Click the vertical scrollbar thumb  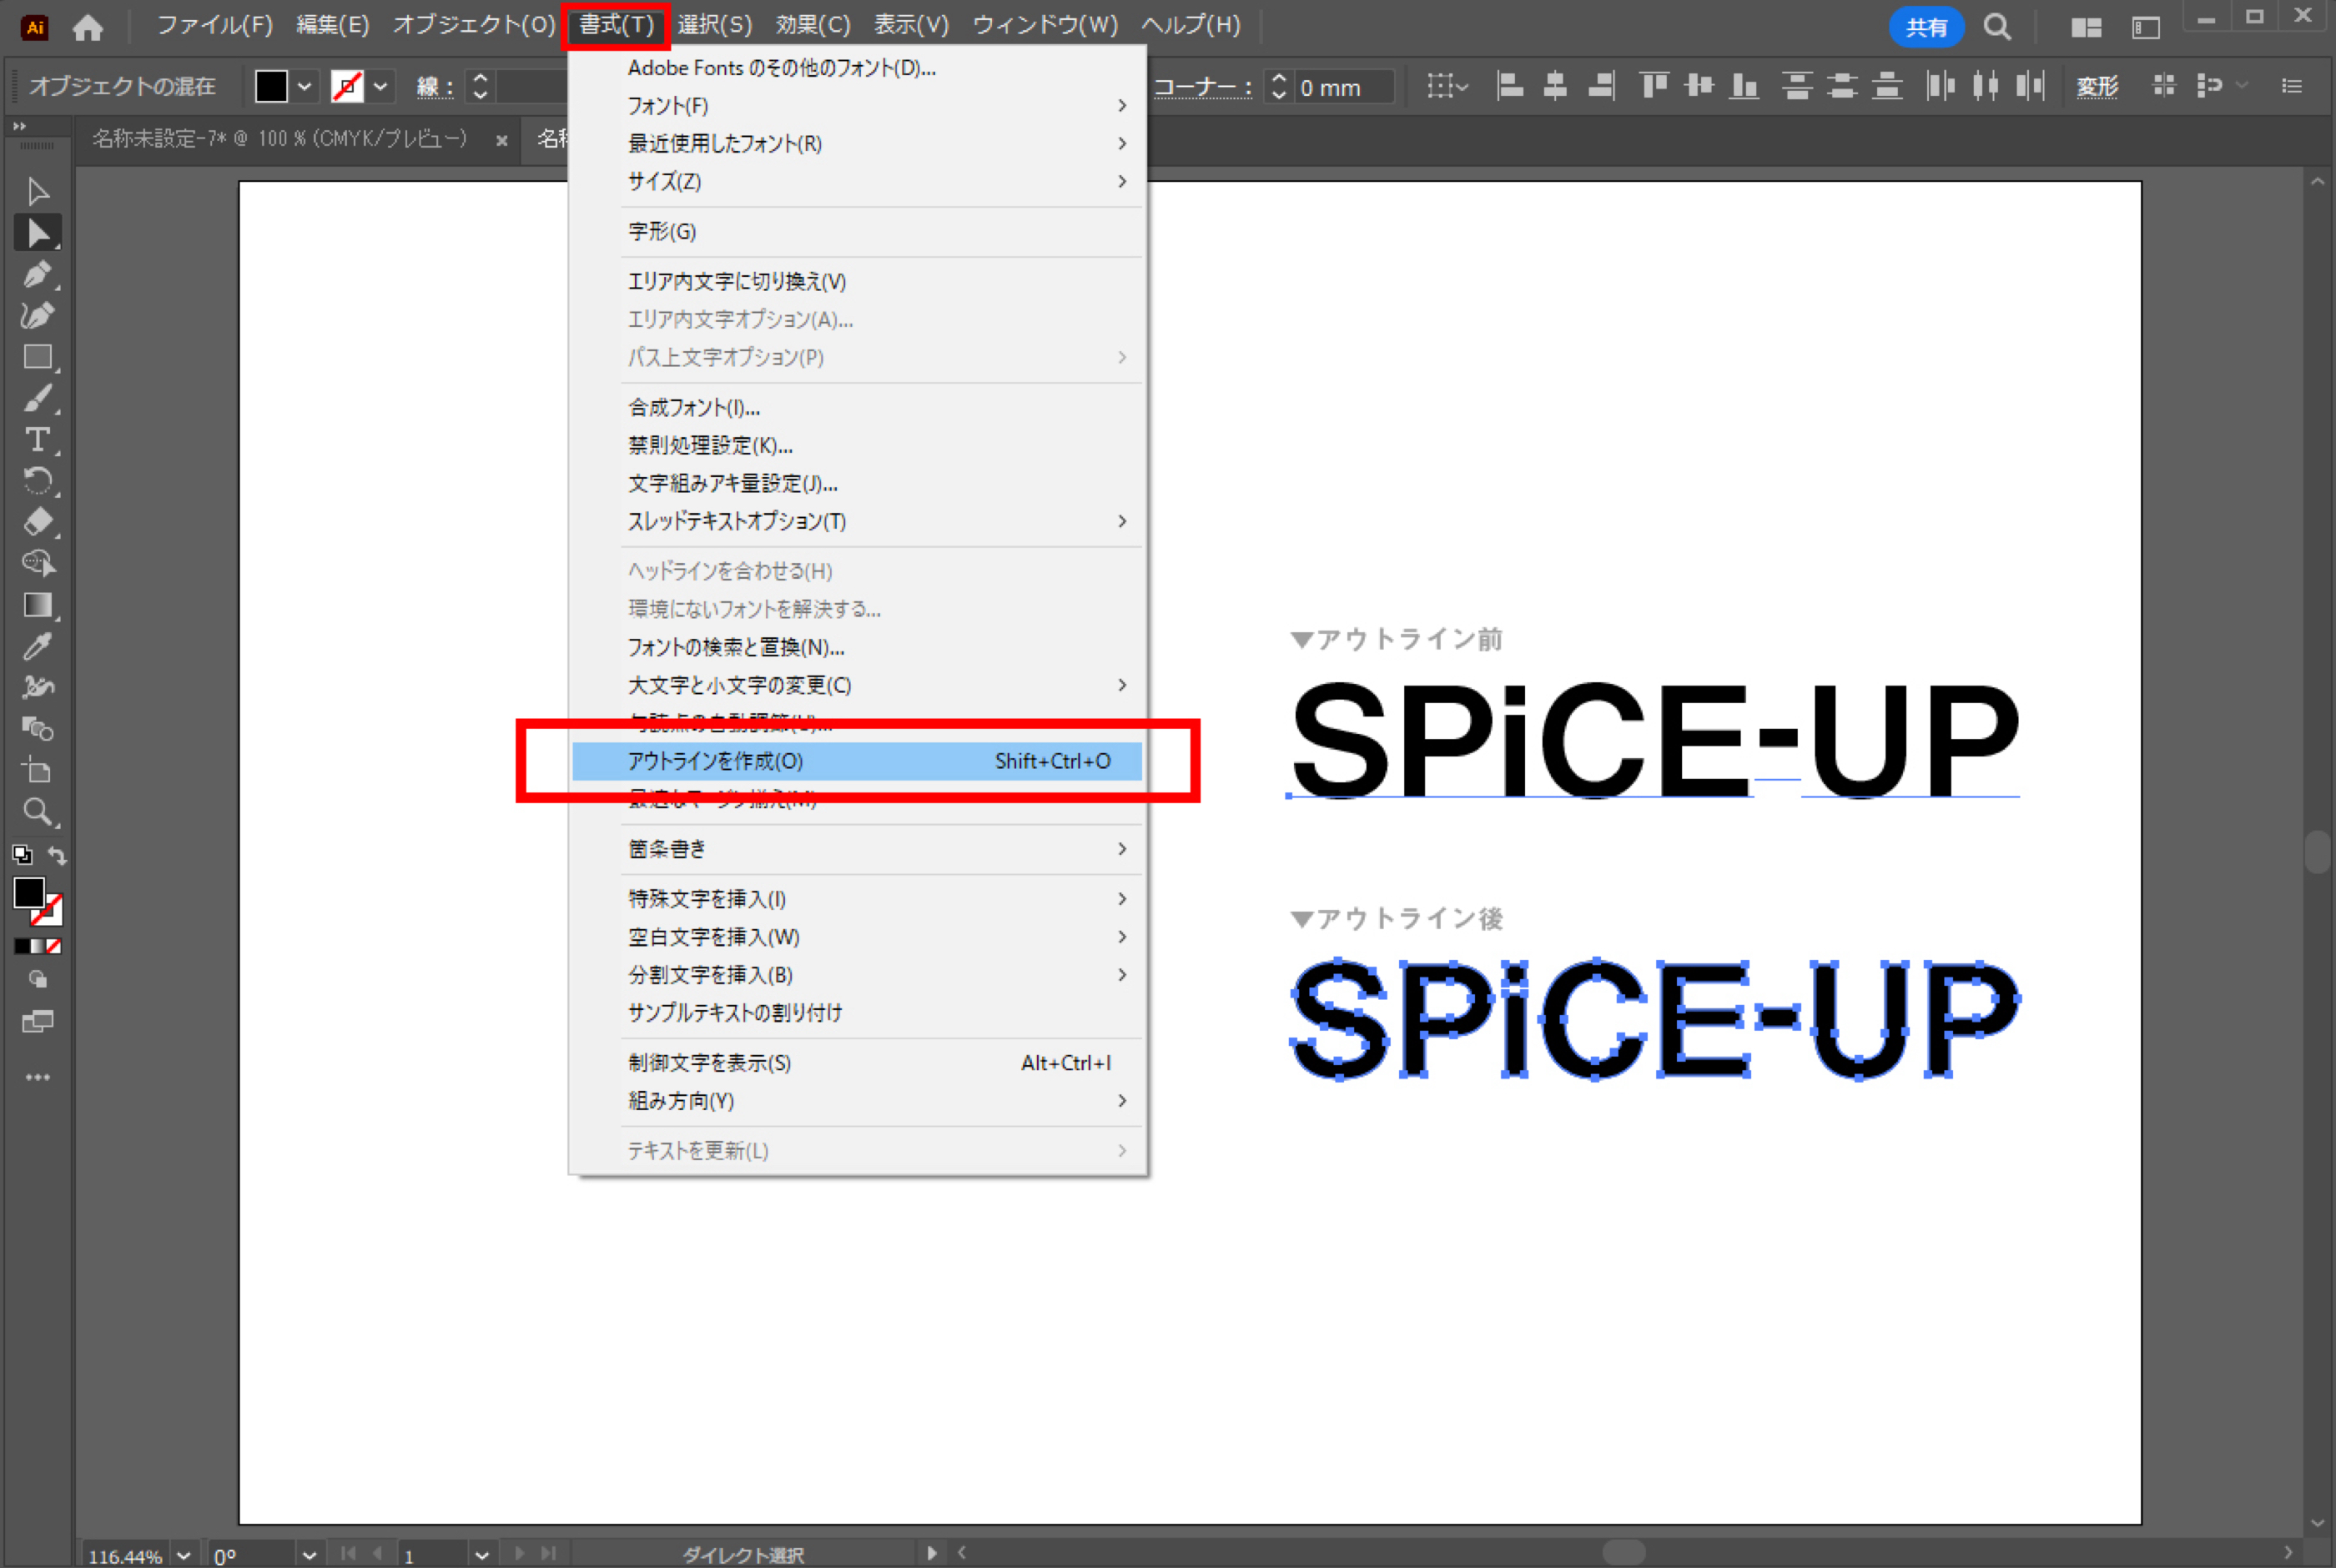[2318, 852]
